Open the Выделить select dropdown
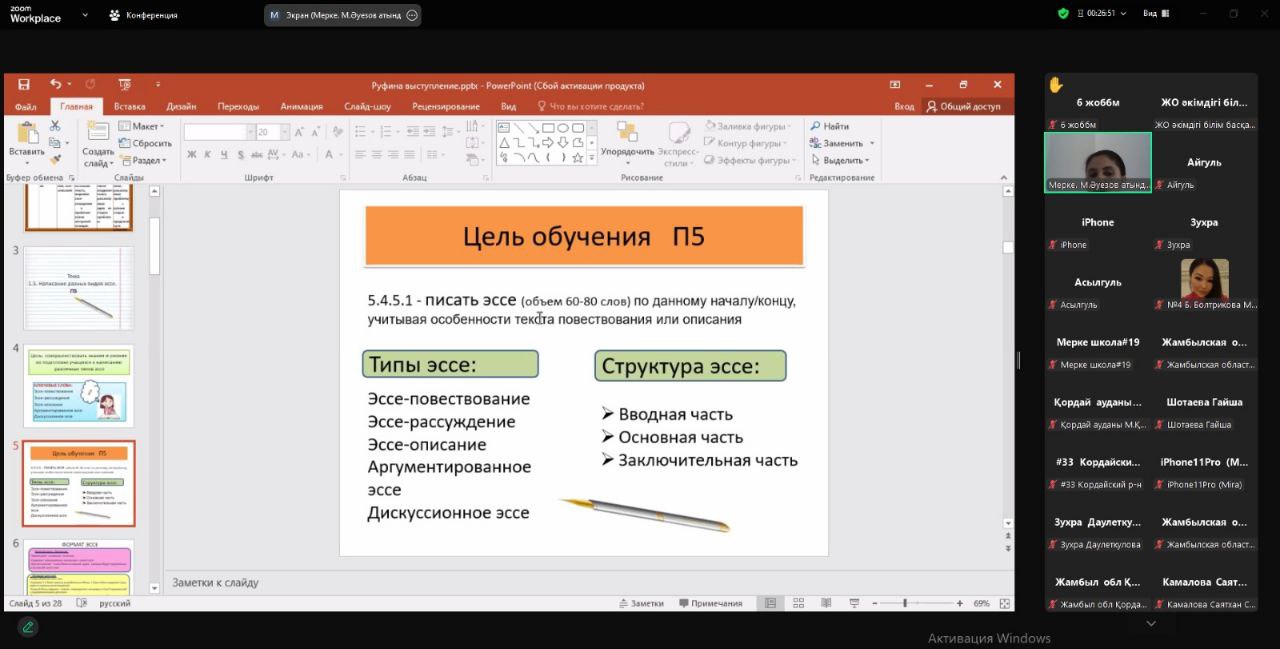This screenshot has width=1280, height=649. pyautogui.click(x=840, y=160)
